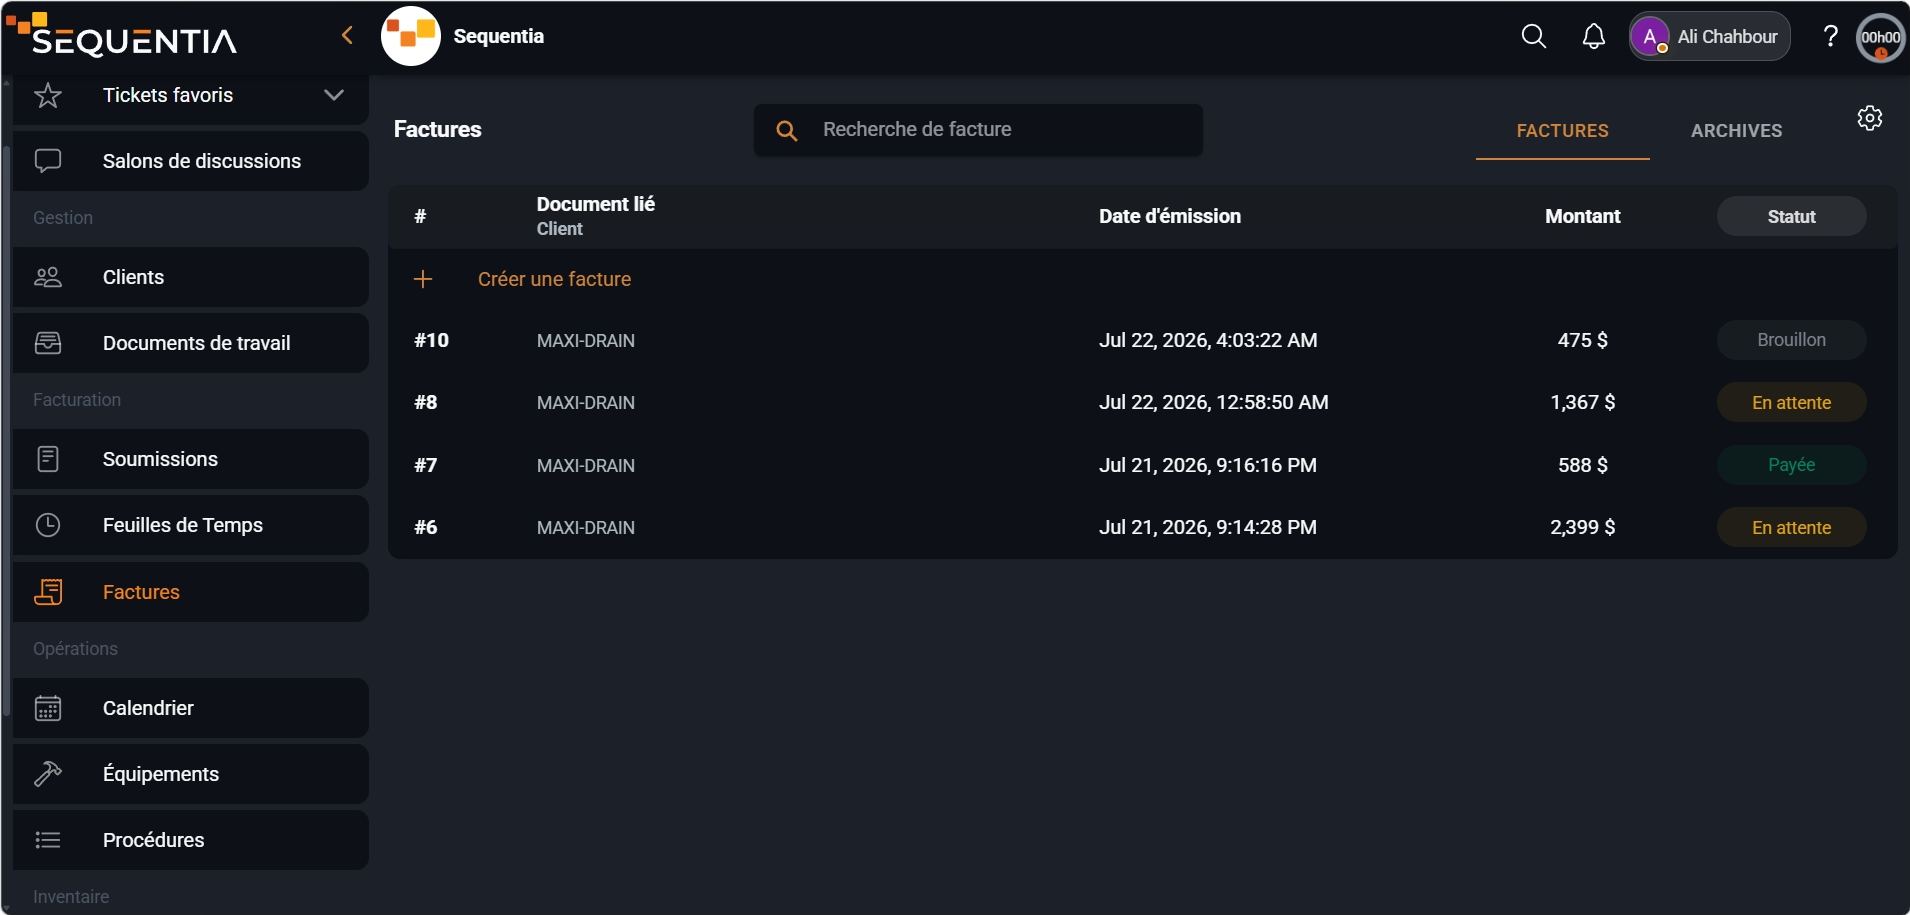This screenshot has width=1910, height=915.
Task: Go to Équipements in the sidebar
Action: [191, 774]
